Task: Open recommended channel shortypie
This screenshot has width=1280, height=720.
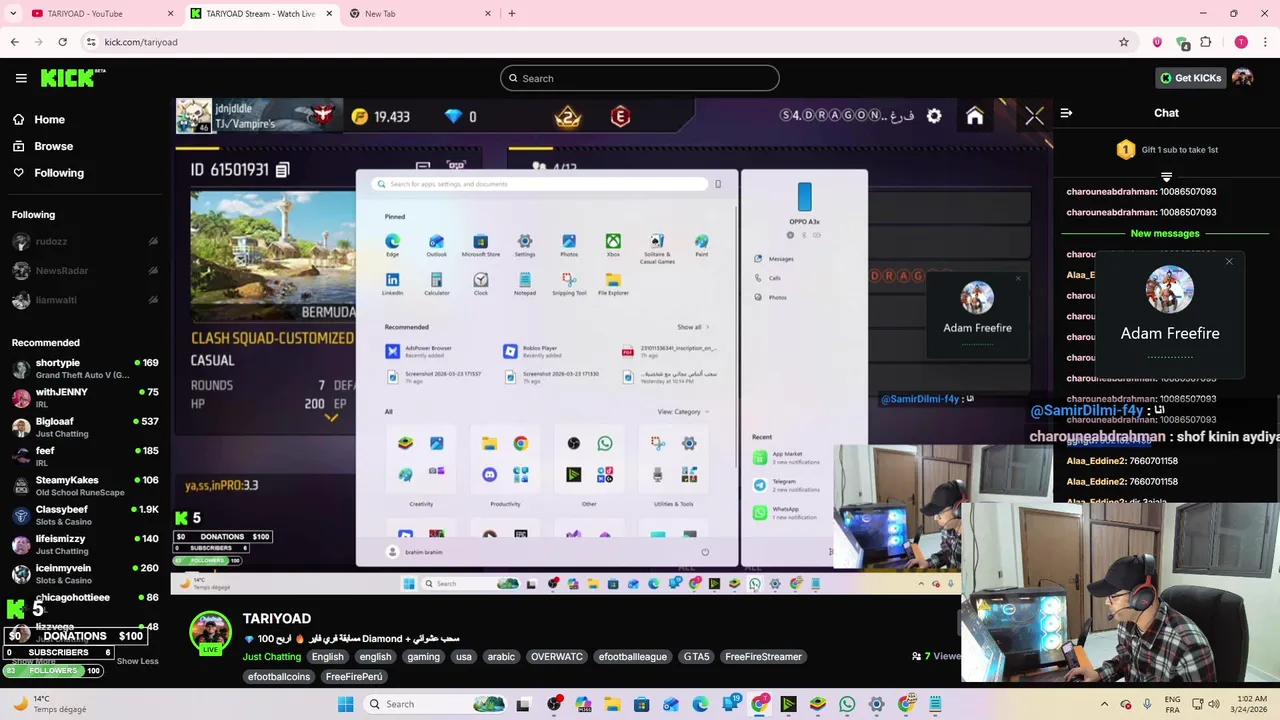Action: [x=85, y=369]
